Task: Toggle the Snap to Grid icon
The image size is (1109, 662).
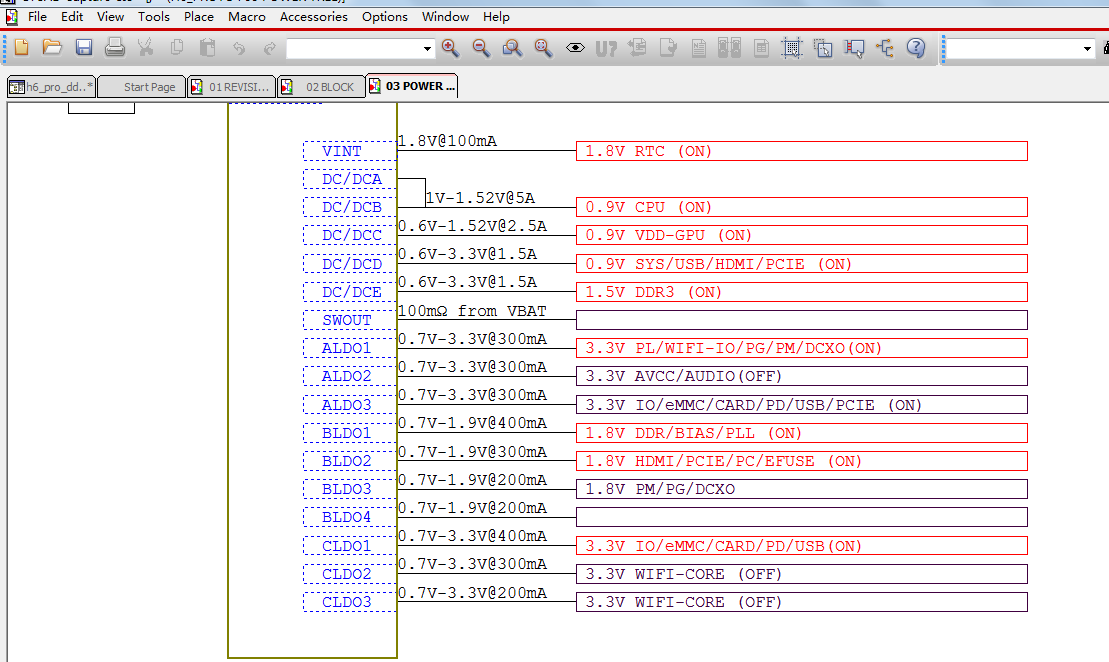Action: (x=791, y=47)
